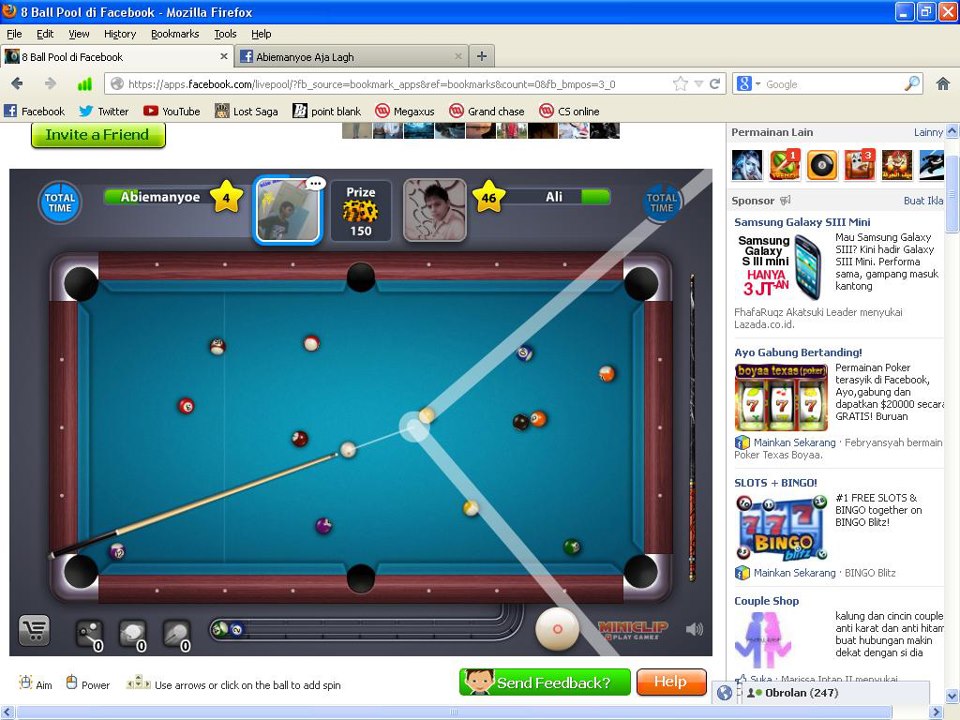Open the History menu

120,34
